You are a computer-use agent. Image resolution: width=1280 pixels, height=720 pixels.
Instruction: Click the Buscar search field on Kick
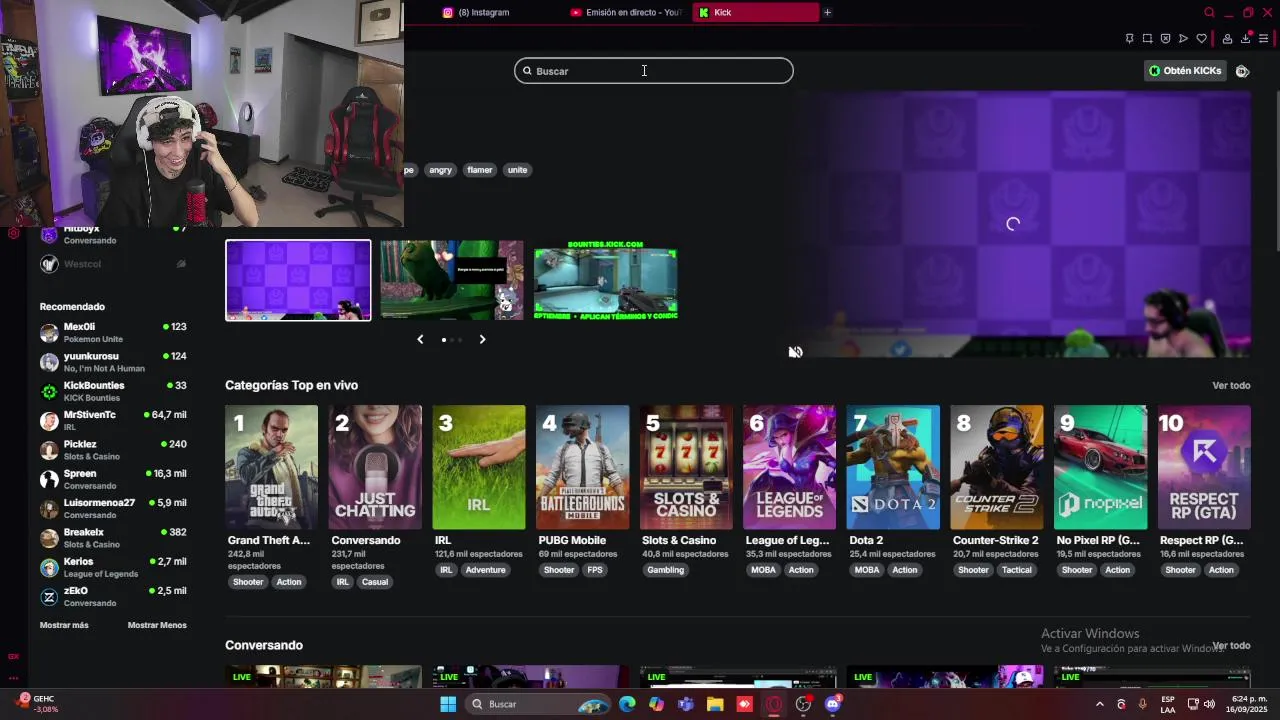(x=654, y=71)
